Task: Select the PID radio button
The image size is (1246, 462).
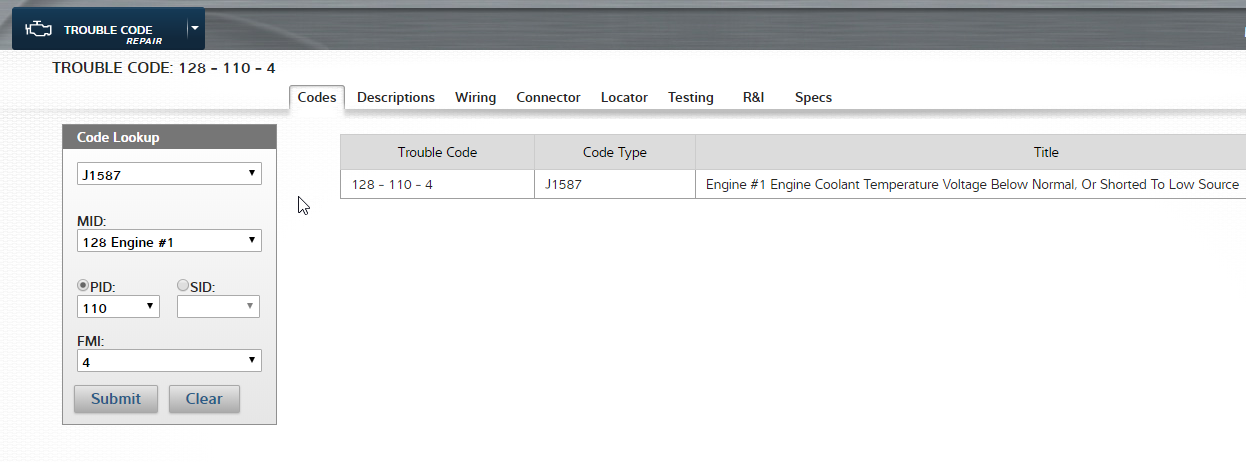Action: click(x=83, y=286)
